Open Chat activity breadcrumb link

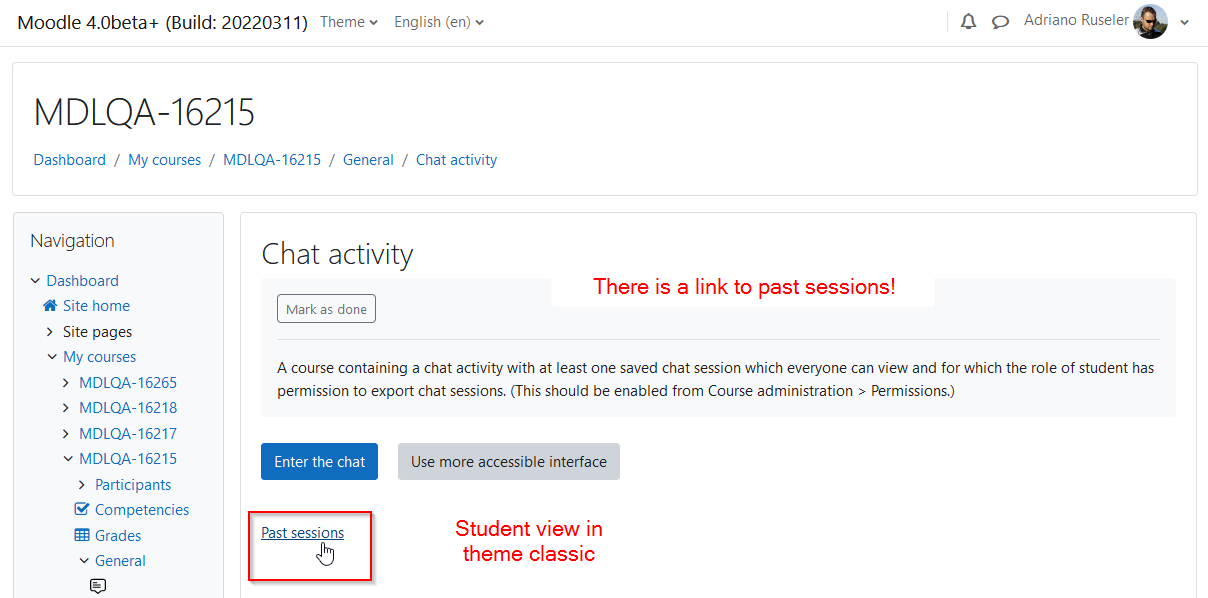456,160
